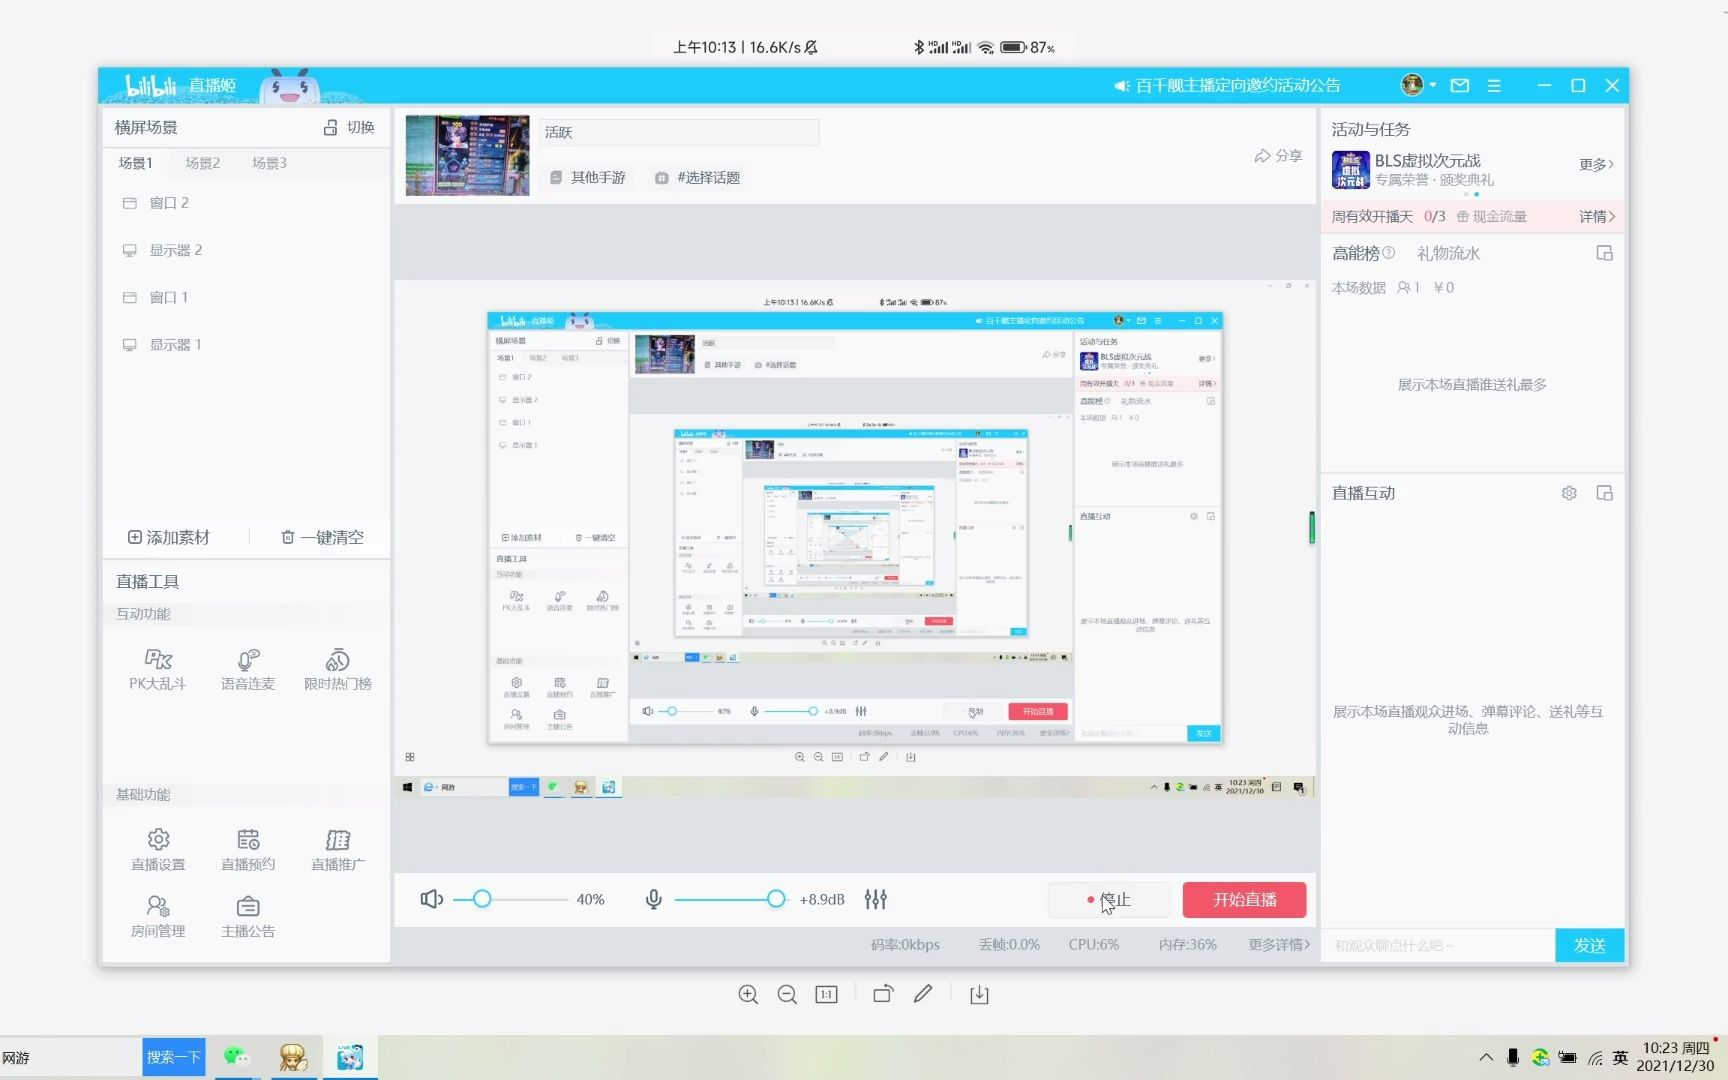Expand 更多 next to BLS虚拟次元战
The height and width of the screenshot is (1080, 1728).
click(1594, 164)
